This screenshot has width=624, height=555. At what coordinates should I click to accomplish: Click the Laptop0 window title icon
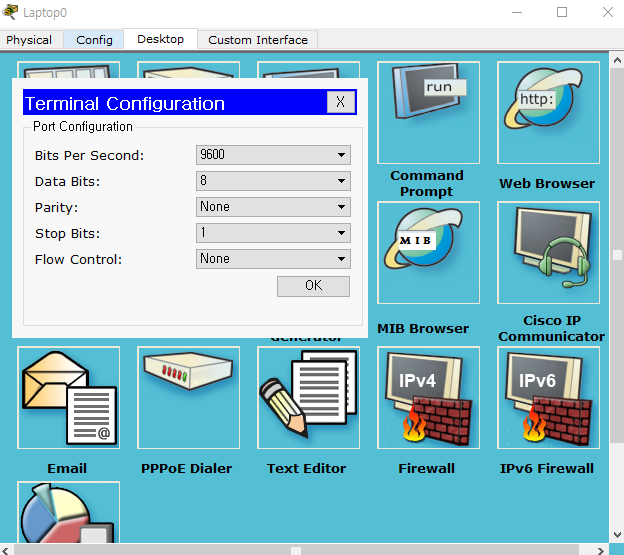[10, 12]
